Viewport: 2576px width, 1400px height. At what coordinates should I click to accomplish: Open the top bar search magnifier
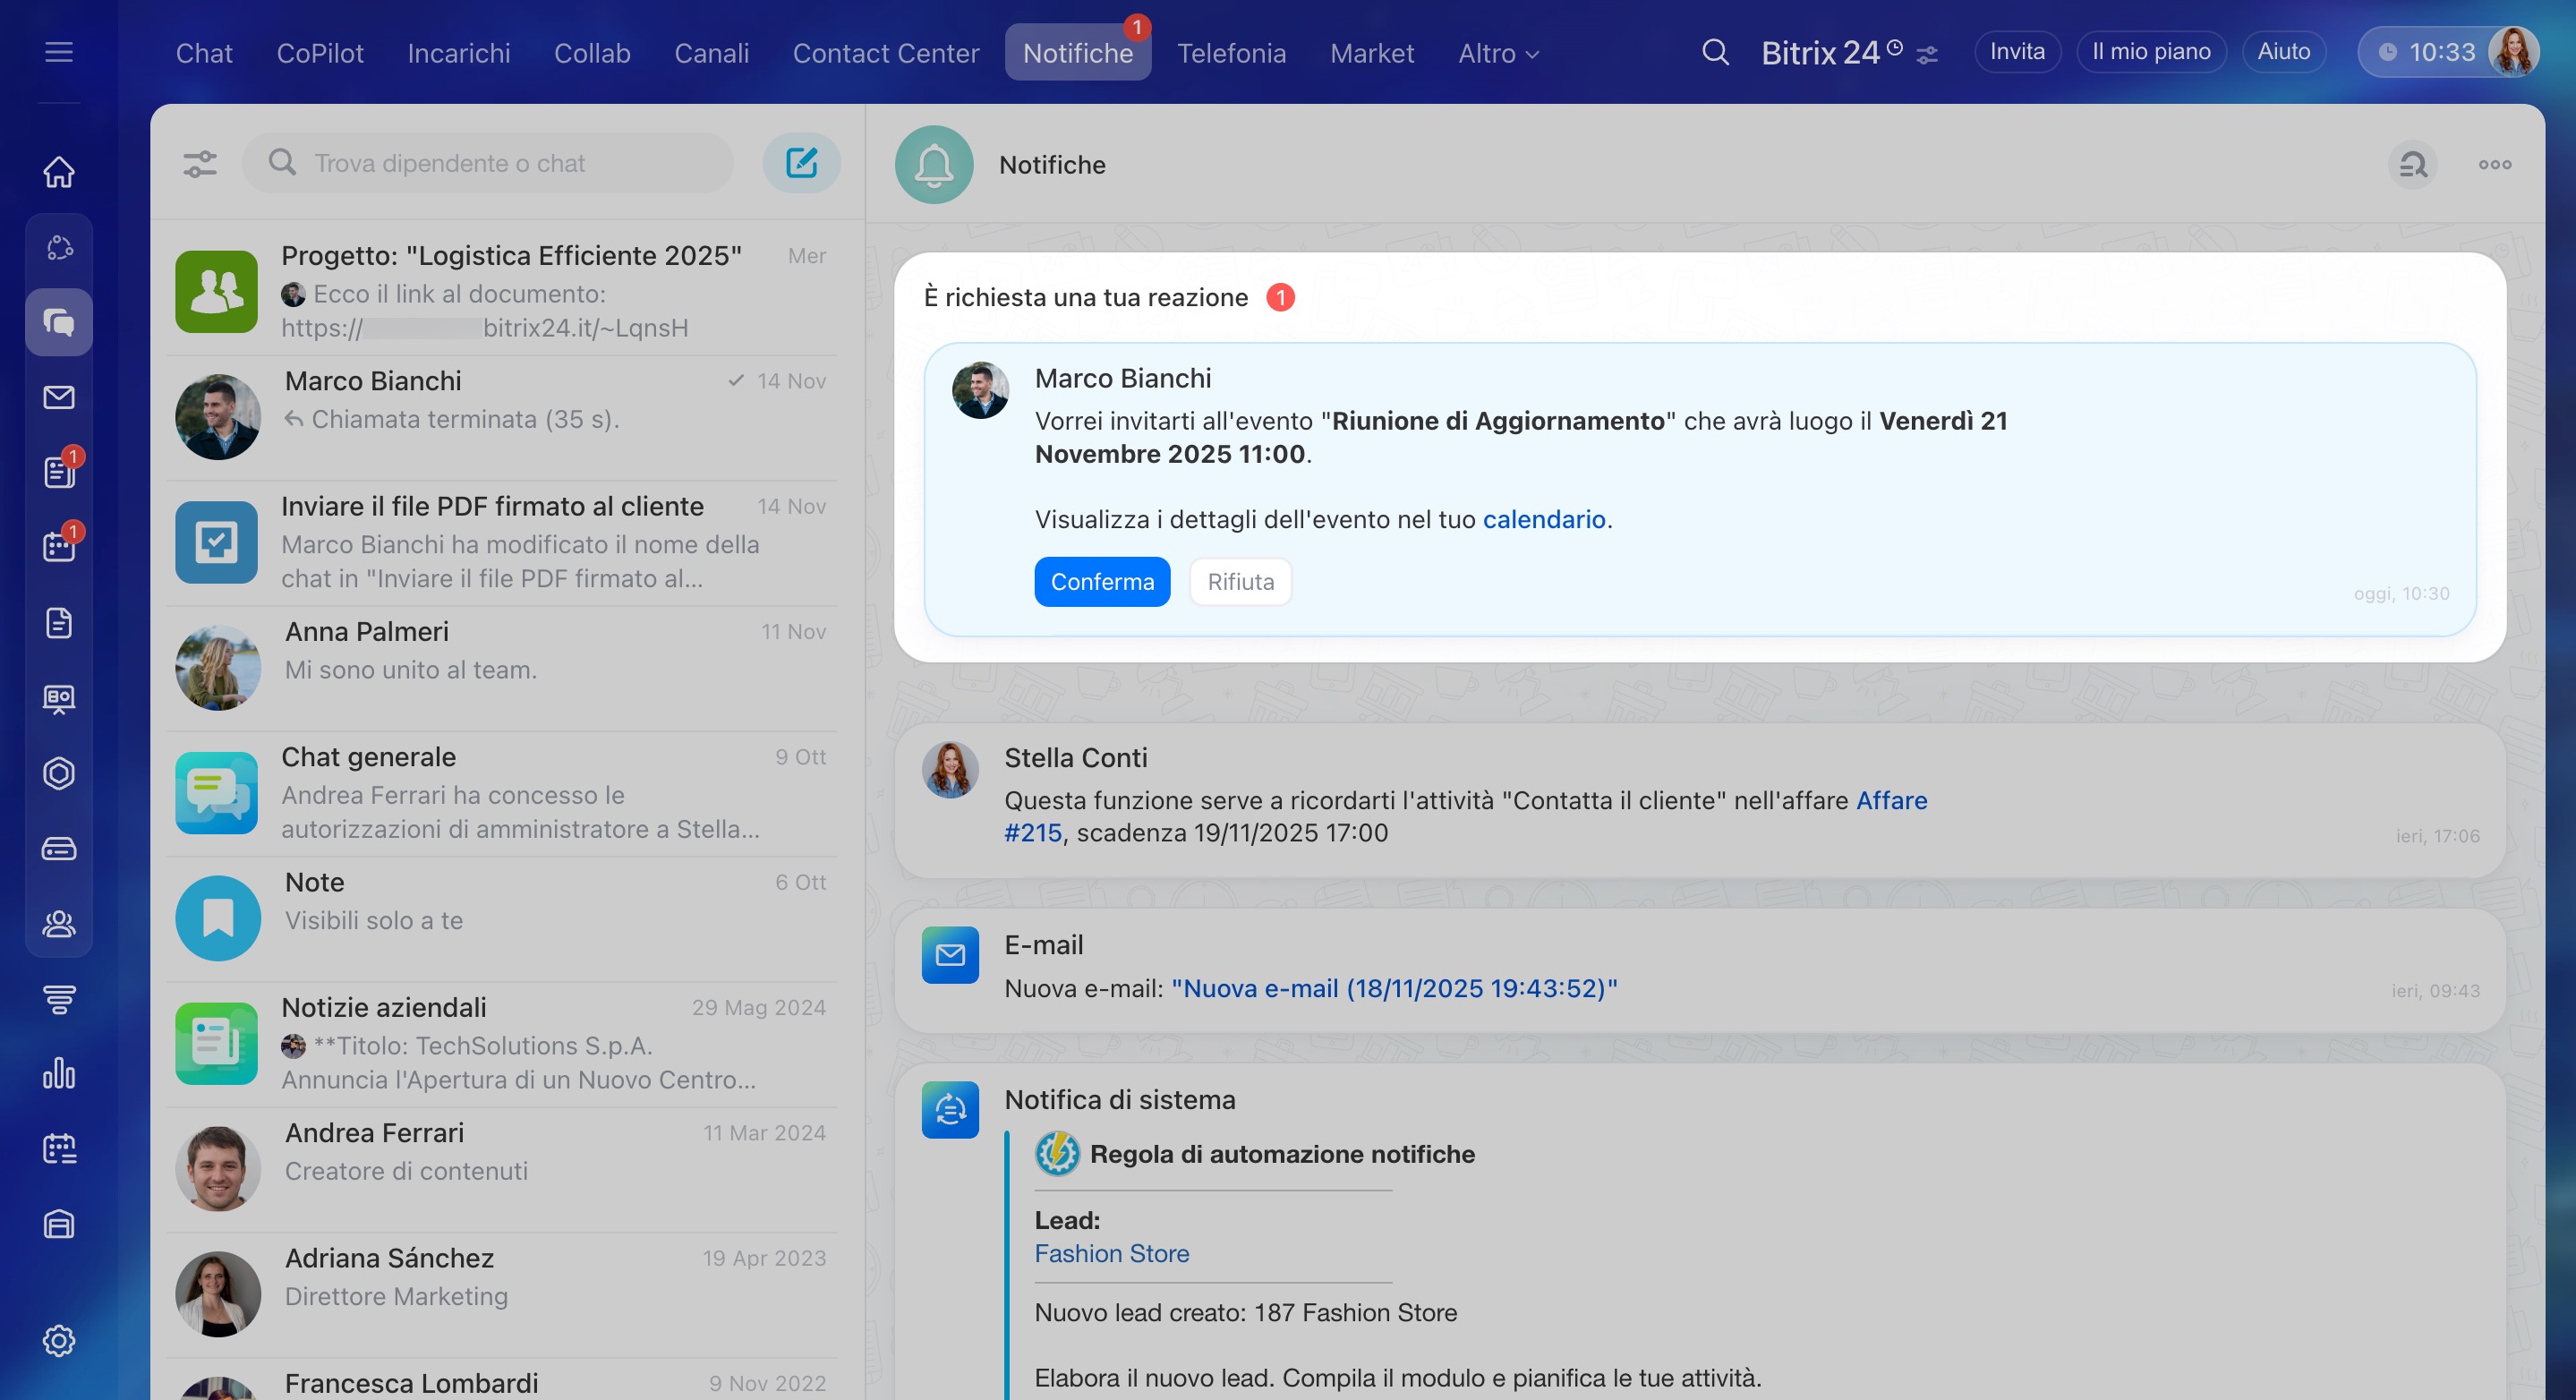(1715, 52)
